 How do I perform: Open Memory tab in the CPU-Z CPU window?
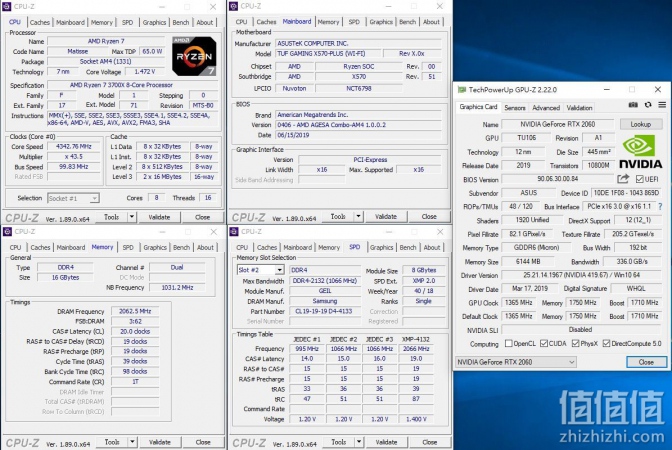tap(101, 22)
